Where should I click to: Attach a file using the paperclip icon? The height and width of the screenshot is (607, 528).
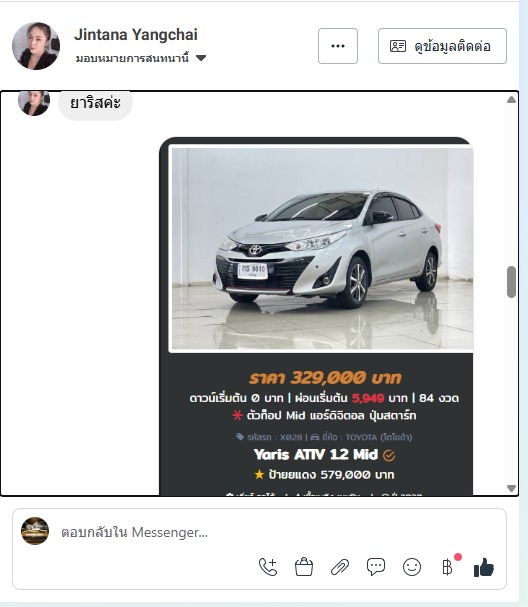[340, 567]
